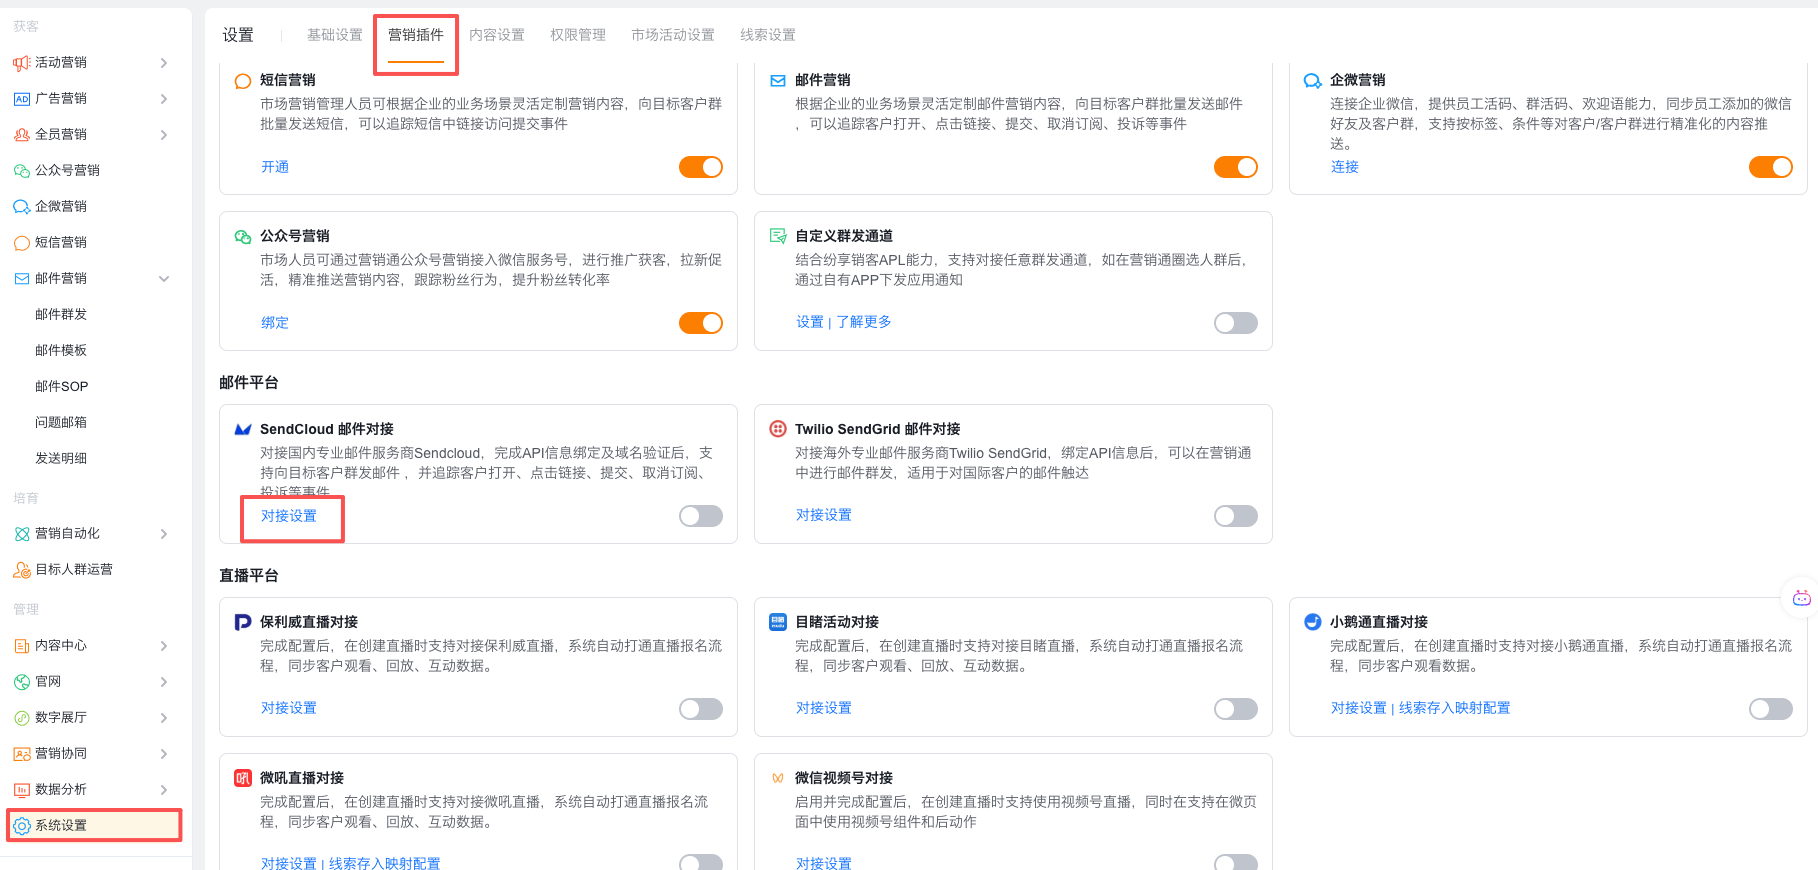Viewport: 1818px width, 870px height.
Task: Turn off the 短信营销 card switch
Action: (701, 167)
